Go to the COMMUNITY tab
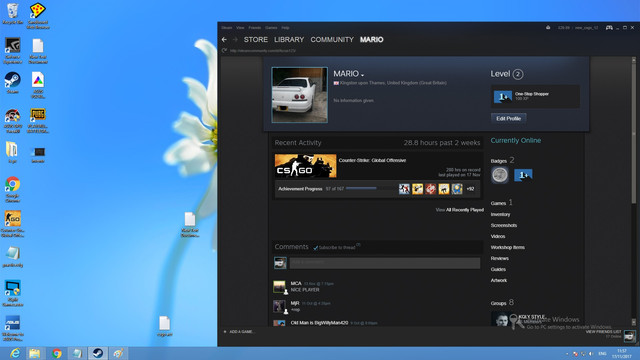The height and width of the screenshot is (360, 640). click(x=332, y=40)
